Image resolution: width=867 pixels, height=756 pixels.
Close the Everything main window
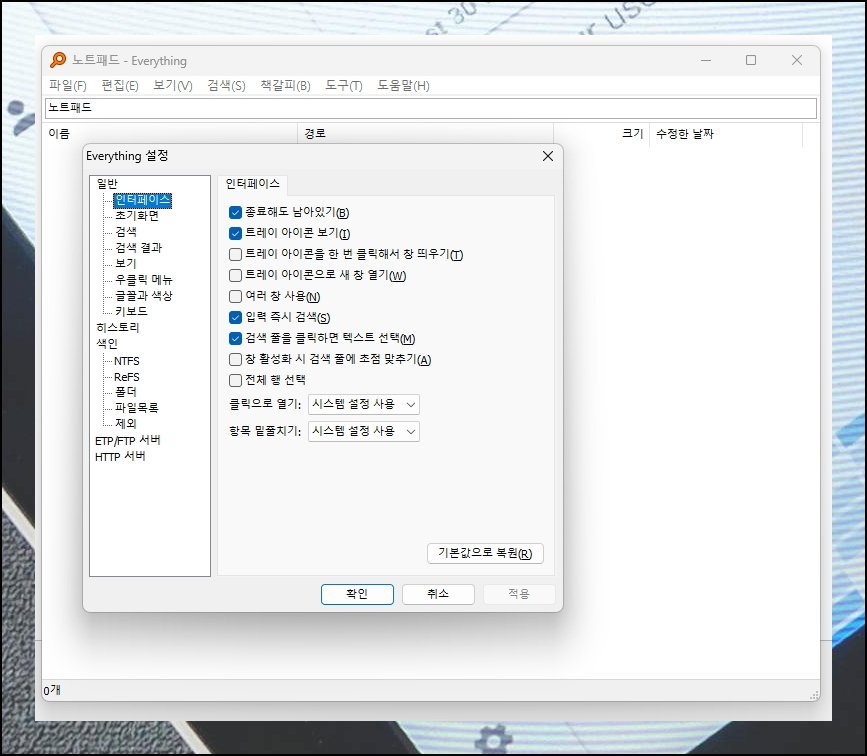[x=797, y=60]
